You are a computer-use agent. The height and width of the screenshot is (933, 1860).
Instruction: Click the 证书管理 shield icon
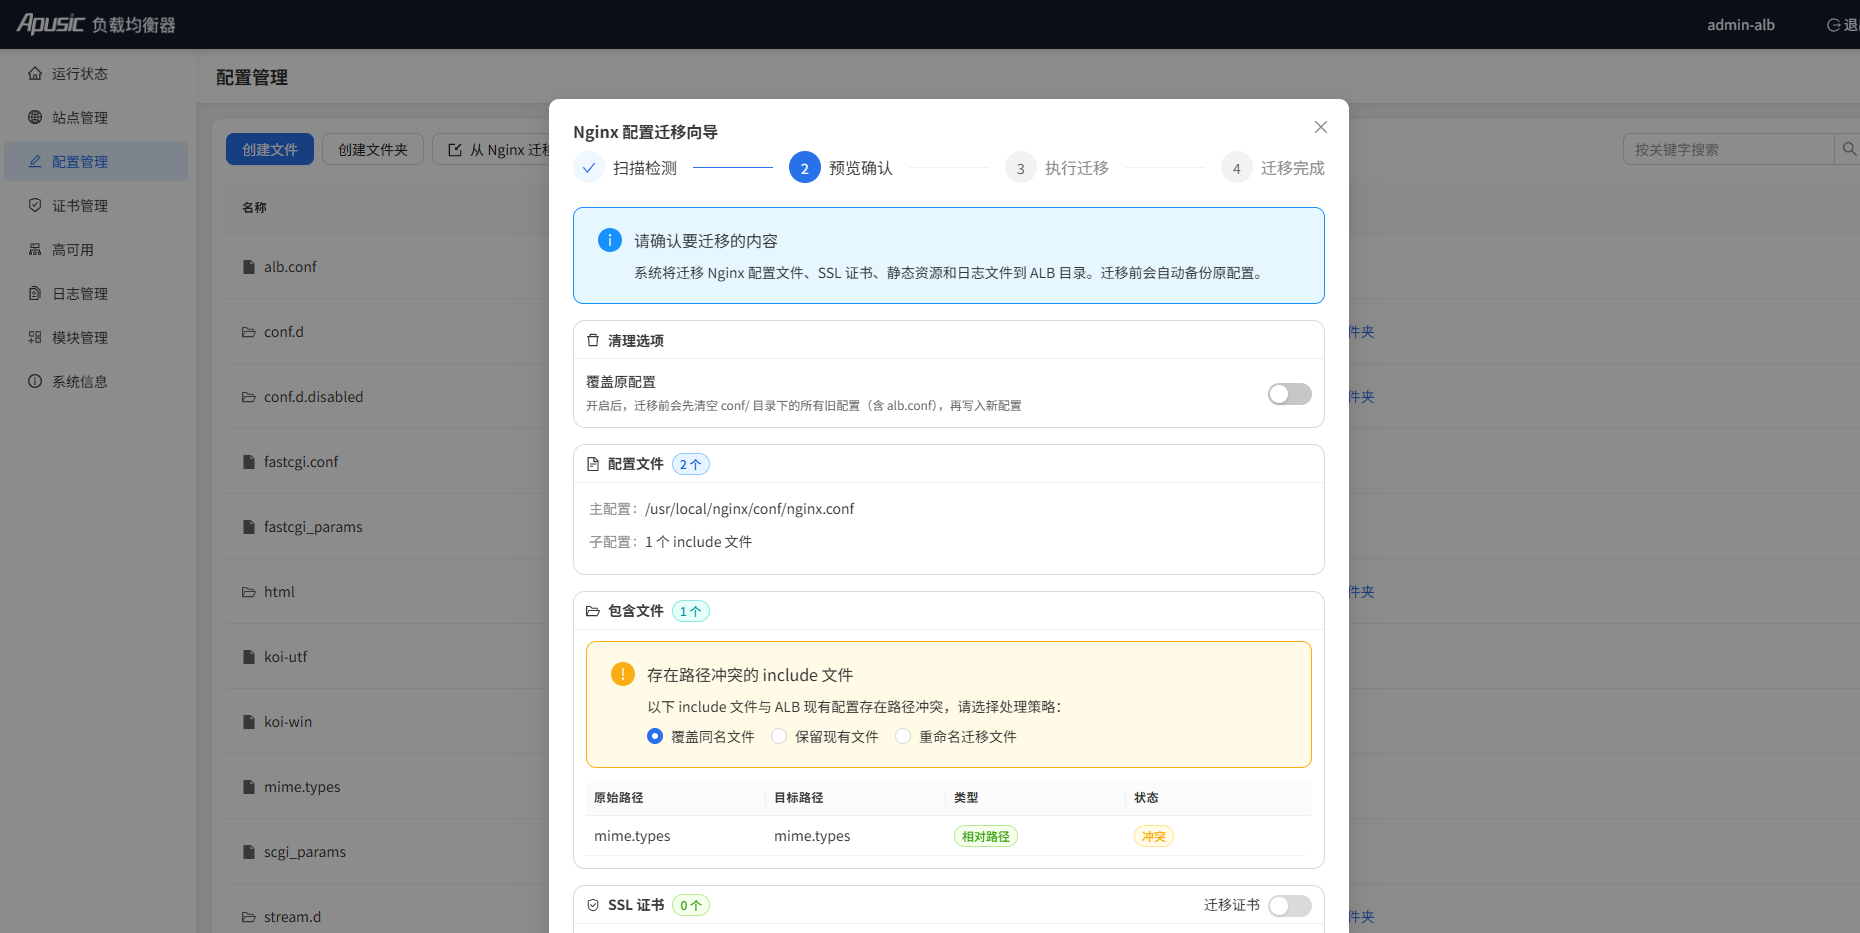point(35,205)
